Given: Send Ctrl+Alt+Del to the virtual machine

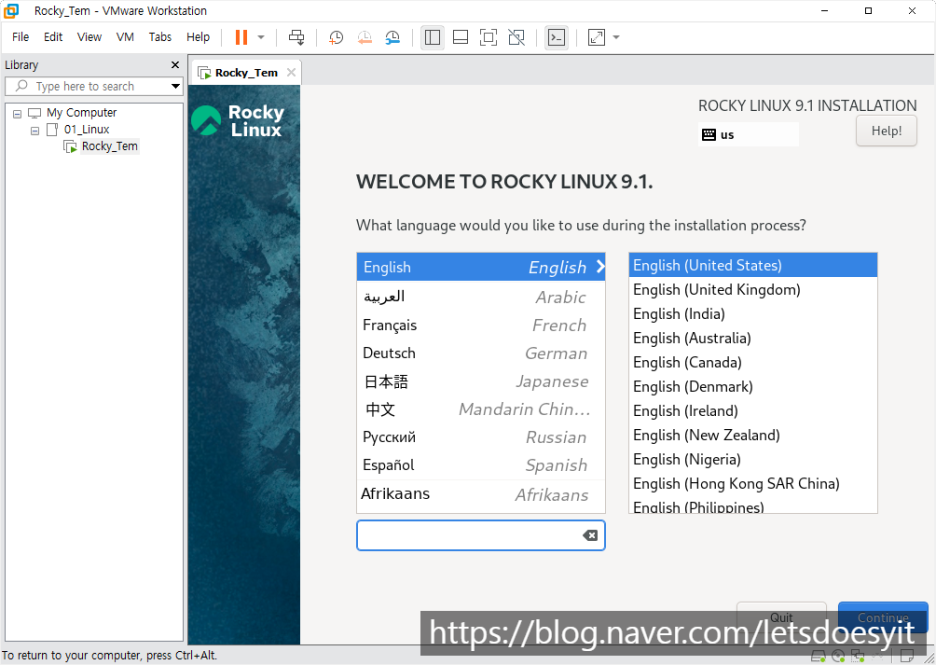Looking at the screenshot, I should coord(296,38).
